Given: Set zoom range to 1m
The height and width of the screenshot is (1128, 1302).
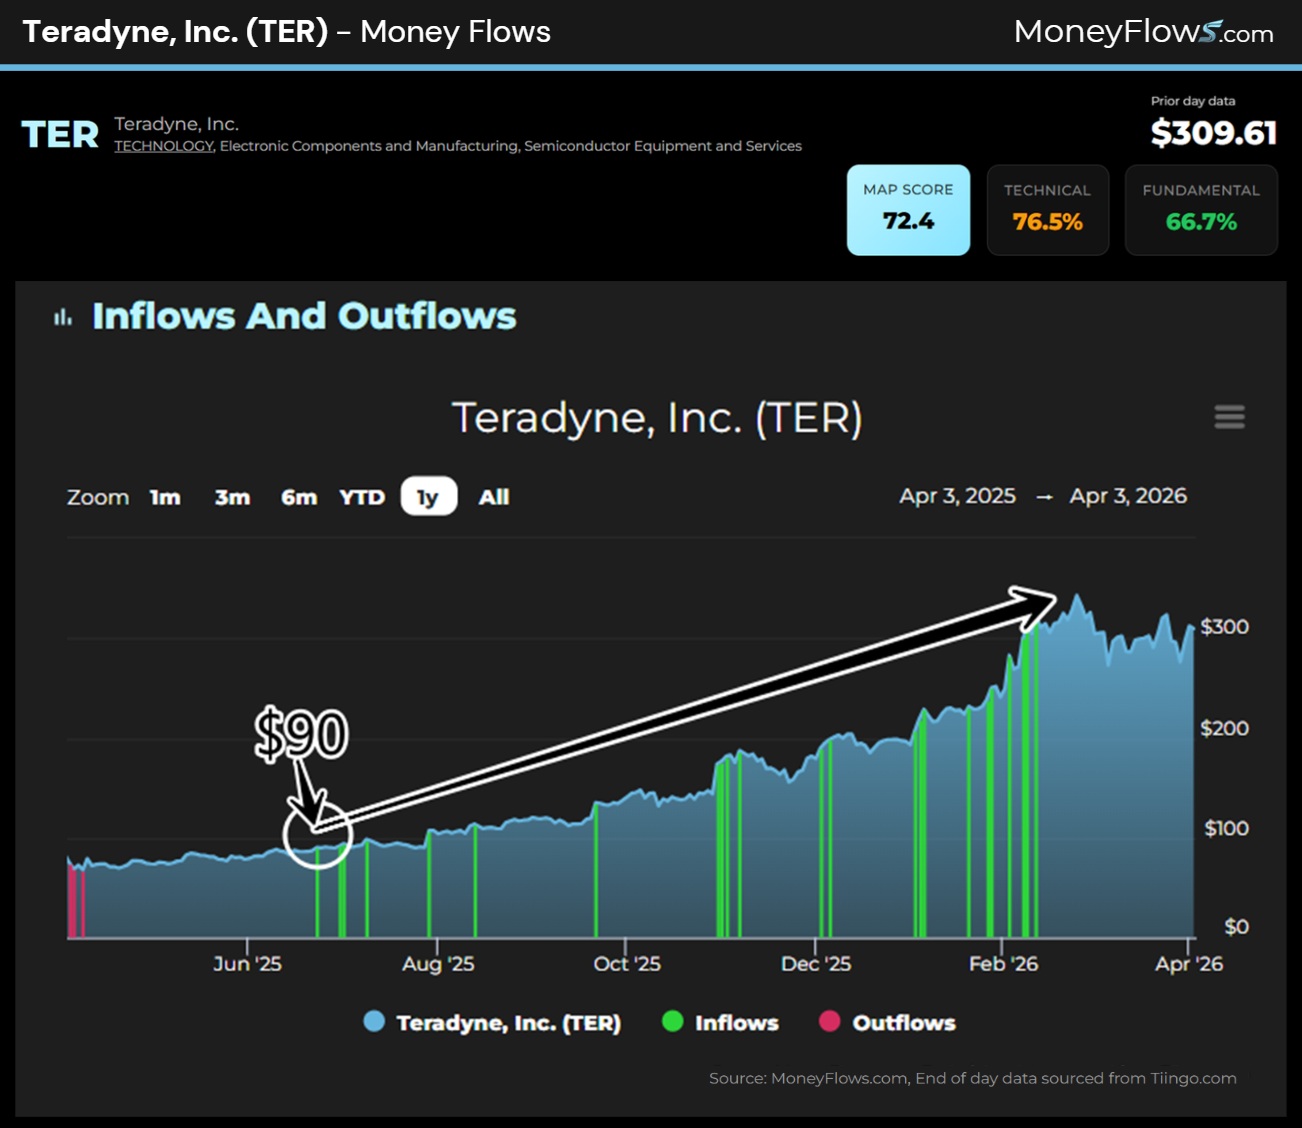Looking at the screenshot, I should pyautogui.click(x=165, y=497).
